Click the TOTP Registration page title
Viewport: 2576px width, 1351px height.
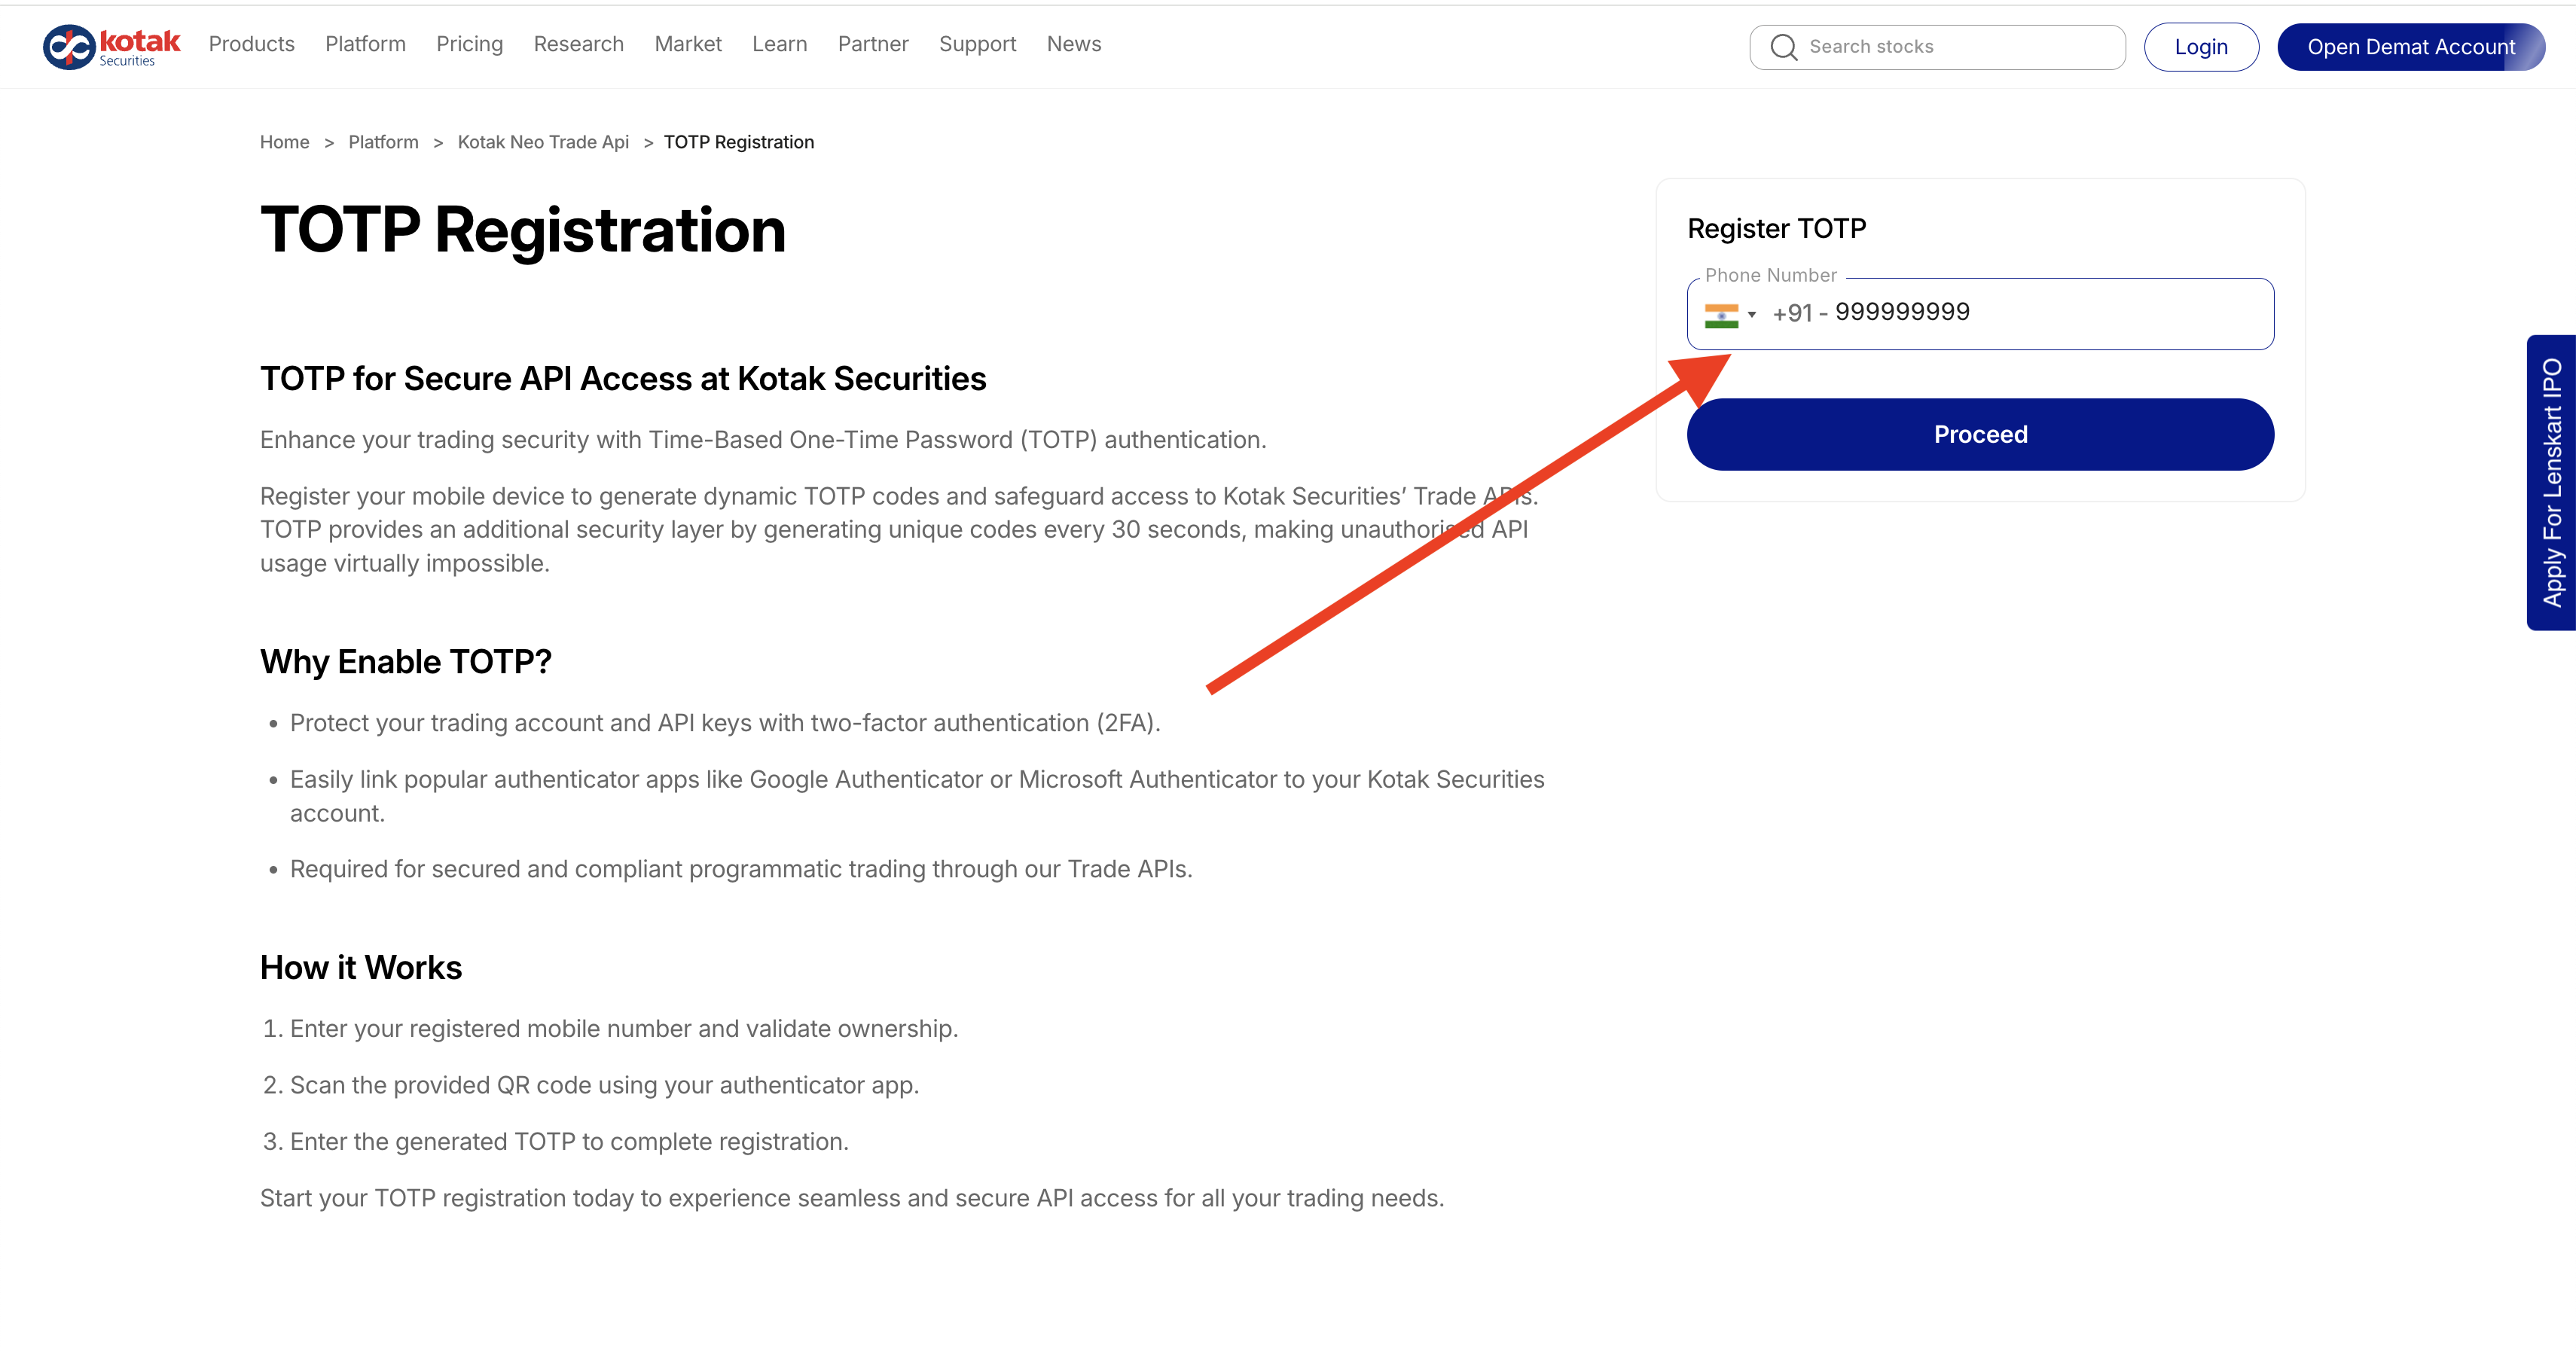(523, 230)
